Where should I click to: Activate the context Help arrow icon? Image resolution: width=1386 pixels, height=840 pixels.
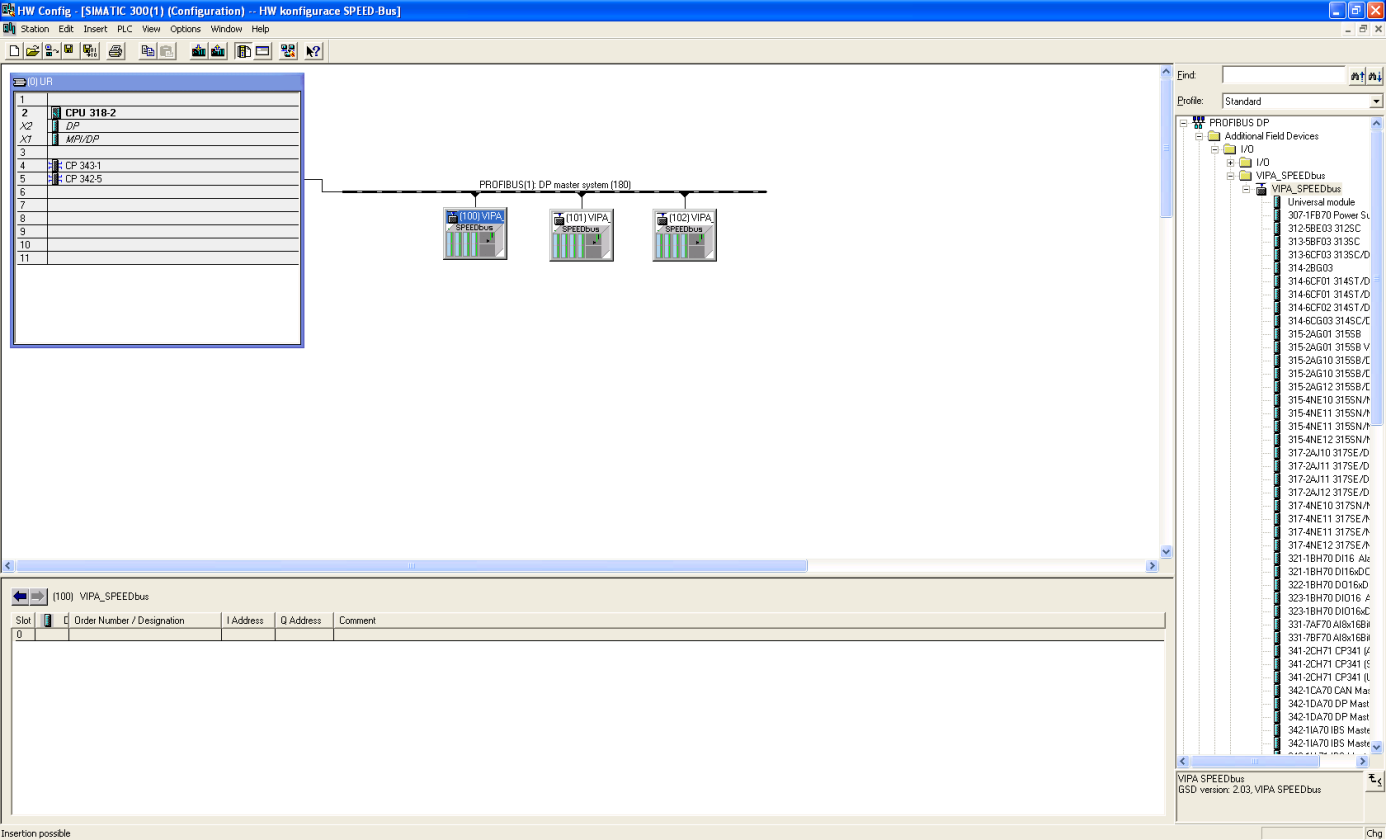(313, 50)
